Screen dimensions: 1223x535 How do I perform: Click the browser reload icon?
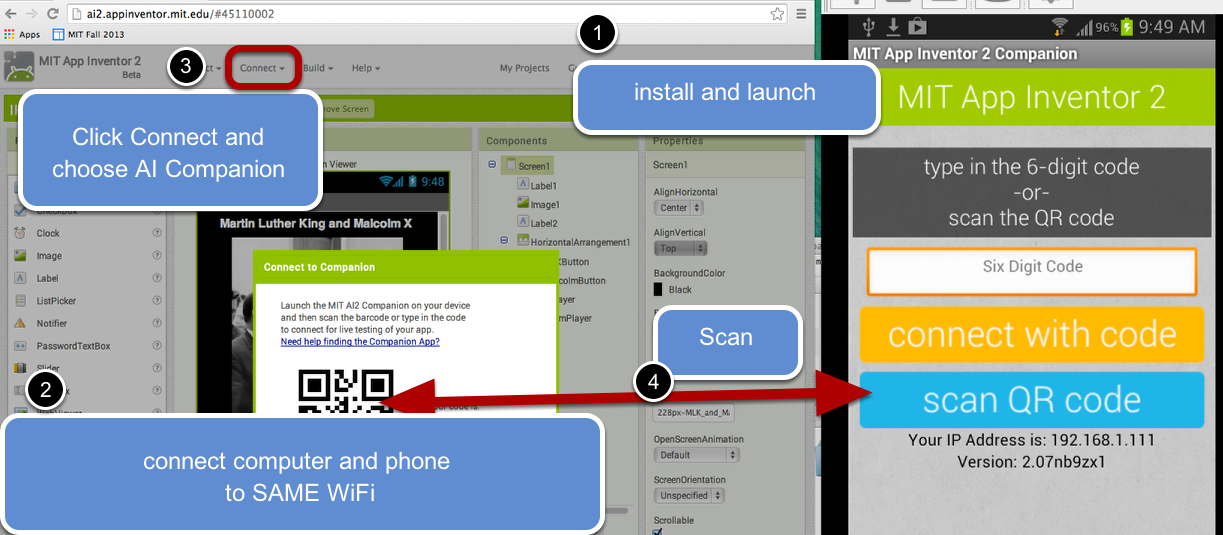point(53,14)
